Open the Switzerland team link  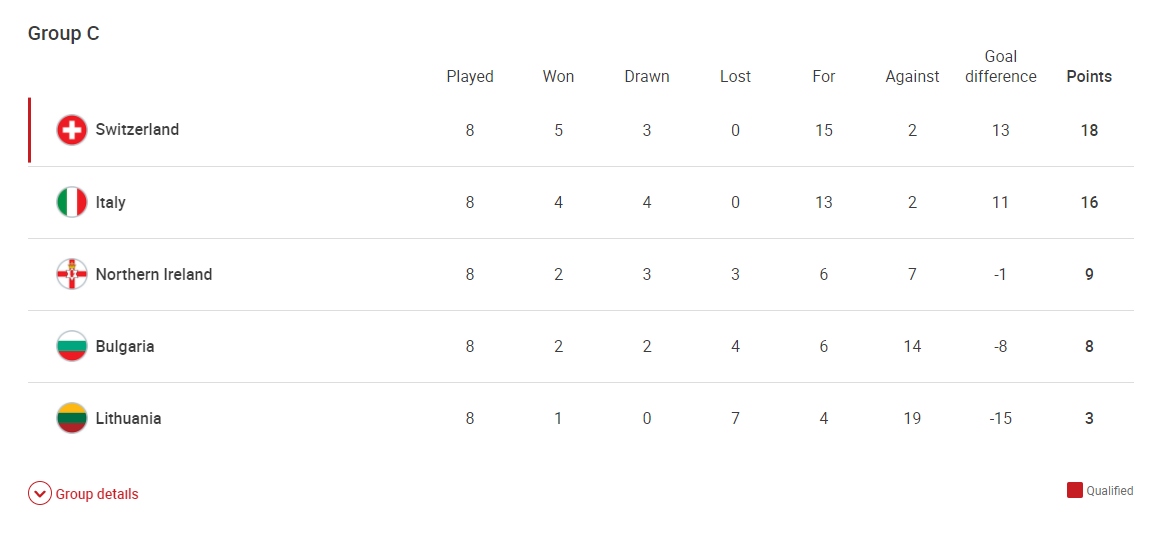[137, 130]
